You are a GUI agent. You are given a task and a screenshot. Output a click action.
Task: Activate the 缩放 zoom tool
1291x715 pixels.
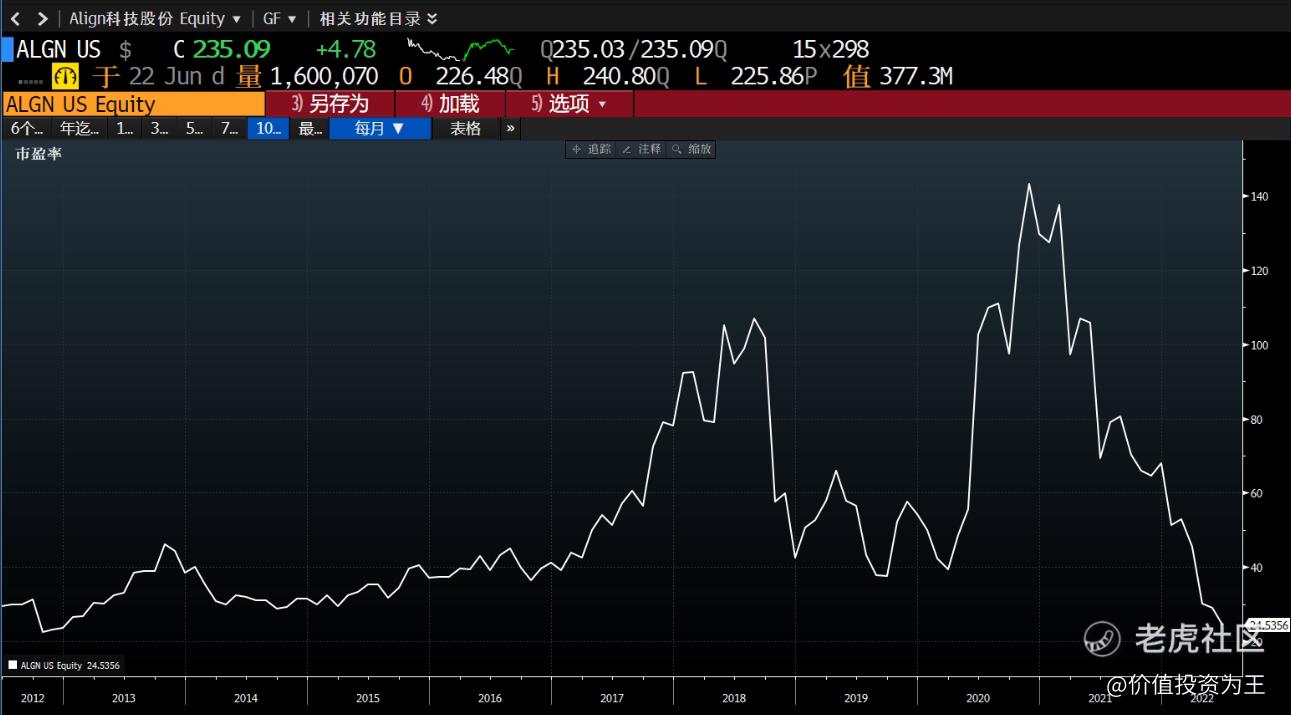click(x=691, y=149)
